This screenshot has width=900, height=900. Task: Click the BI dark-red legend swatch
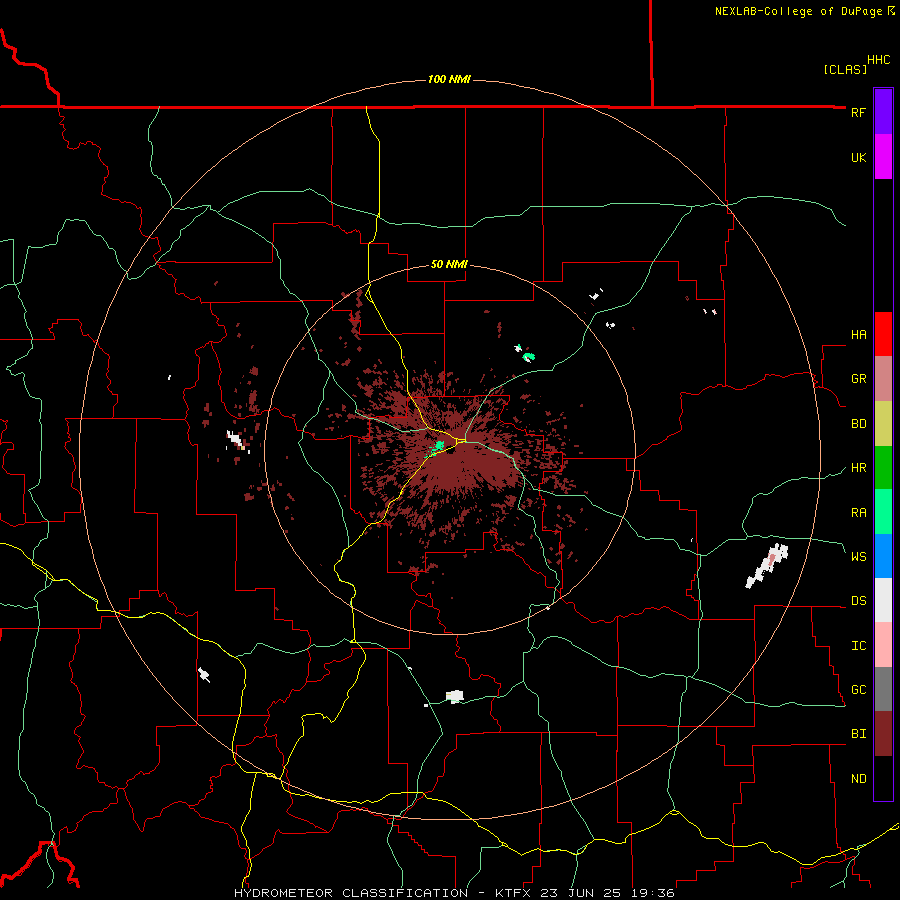coord(883,734)
